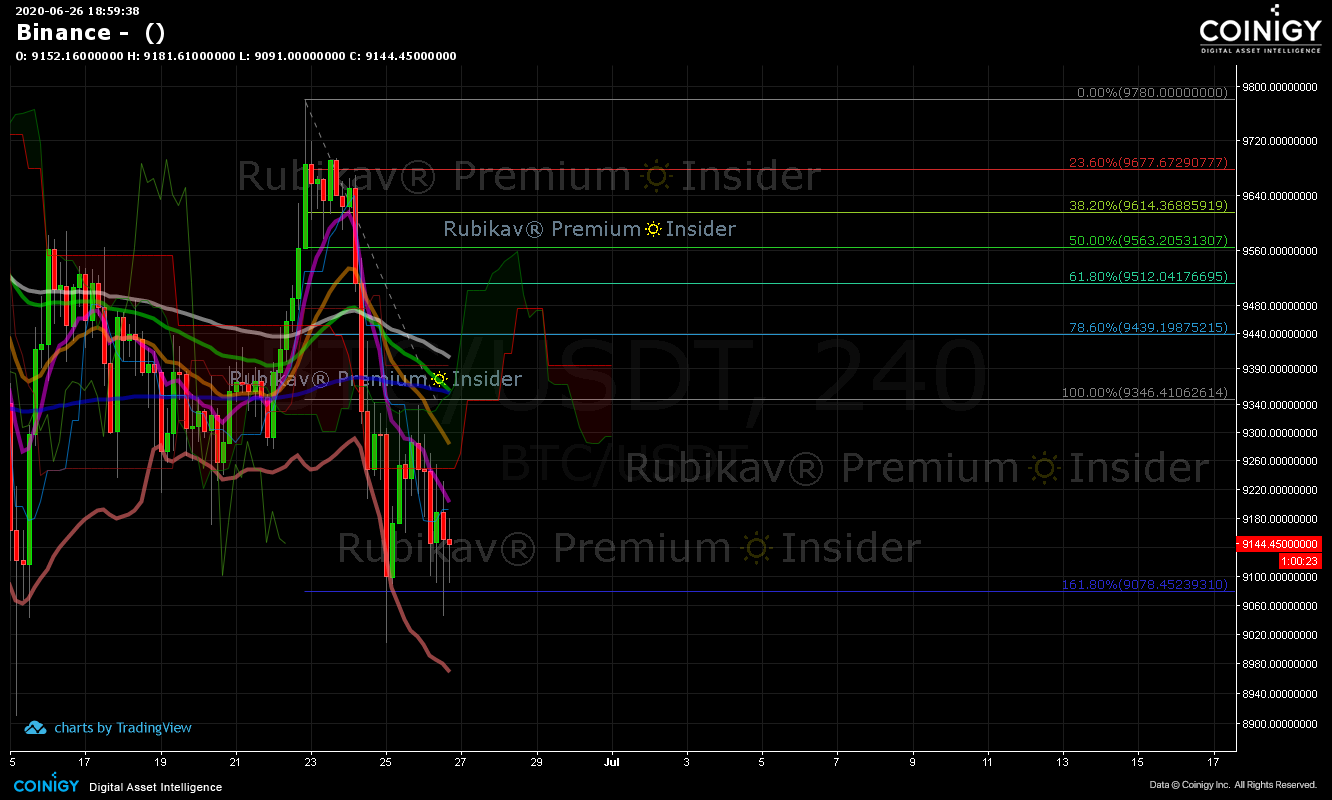The image size is (1332, 800).
Task: Click 'Digital Asset Intelligence' footer text
Action: pyautogui.click(x=155, y=787)
